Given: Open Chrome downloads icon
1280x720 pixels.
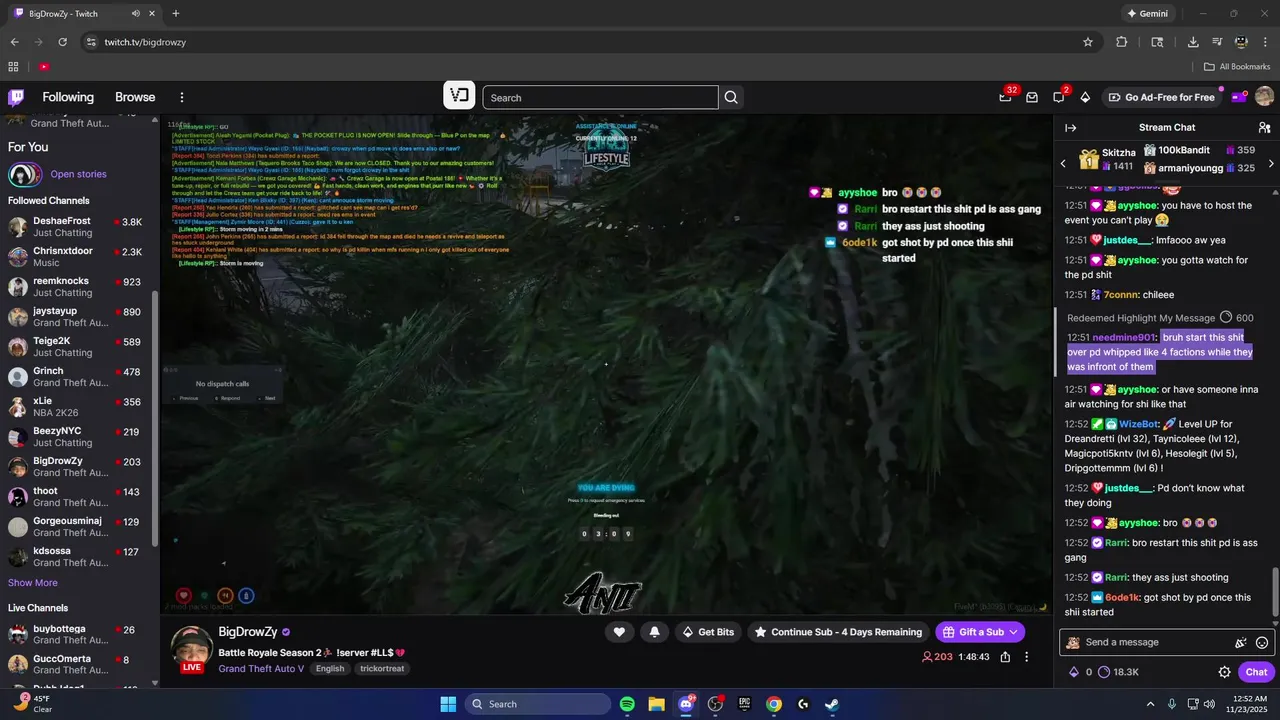Looking at the screenshot, I should click(x=1193, y=42).
